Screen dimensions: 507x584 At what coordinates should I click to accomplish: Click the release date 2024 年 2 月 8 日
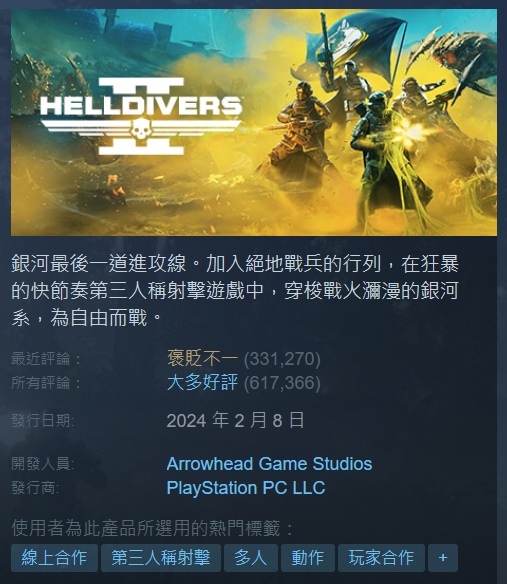235,420
